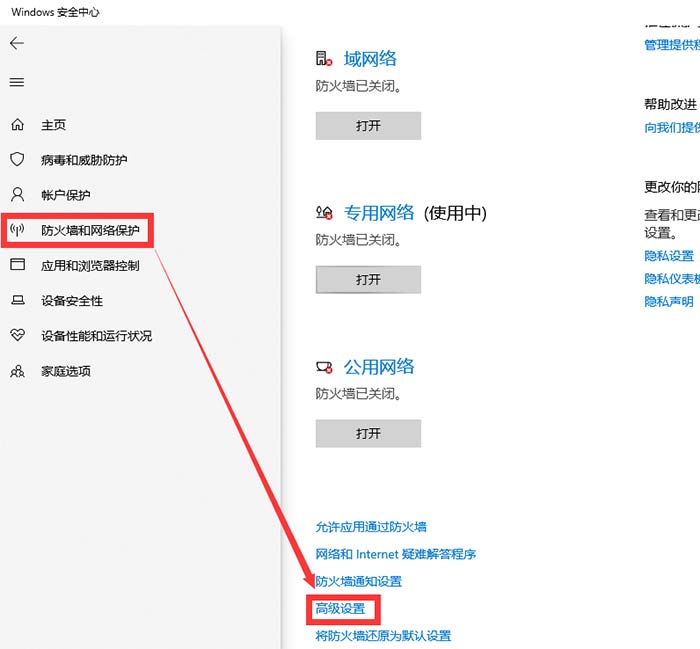Click the Windows 安全中心 window title
Viewport: 700px width, 649px height.
point(55,12)
